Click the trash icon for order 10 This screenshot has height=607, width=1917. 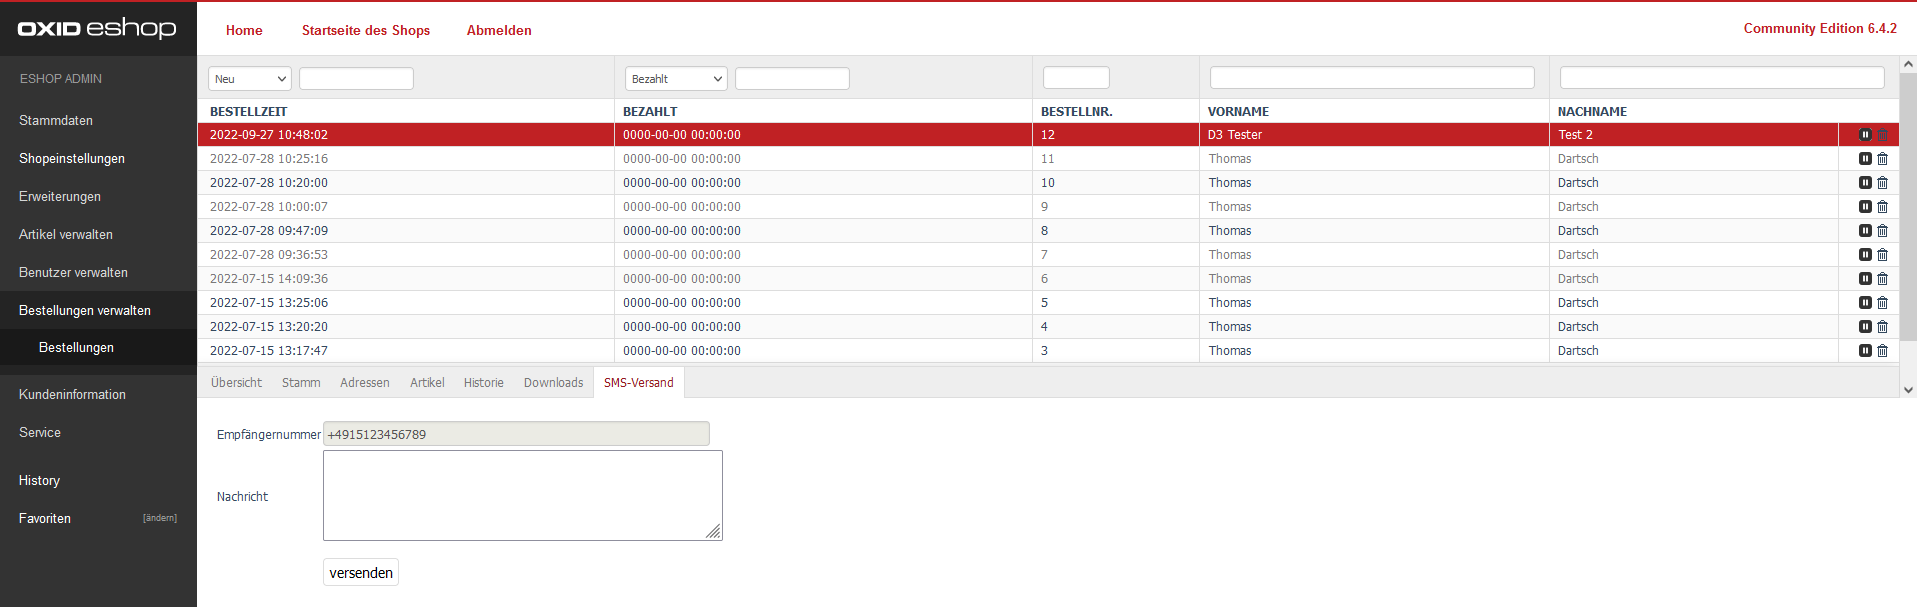click(1882, 183)
